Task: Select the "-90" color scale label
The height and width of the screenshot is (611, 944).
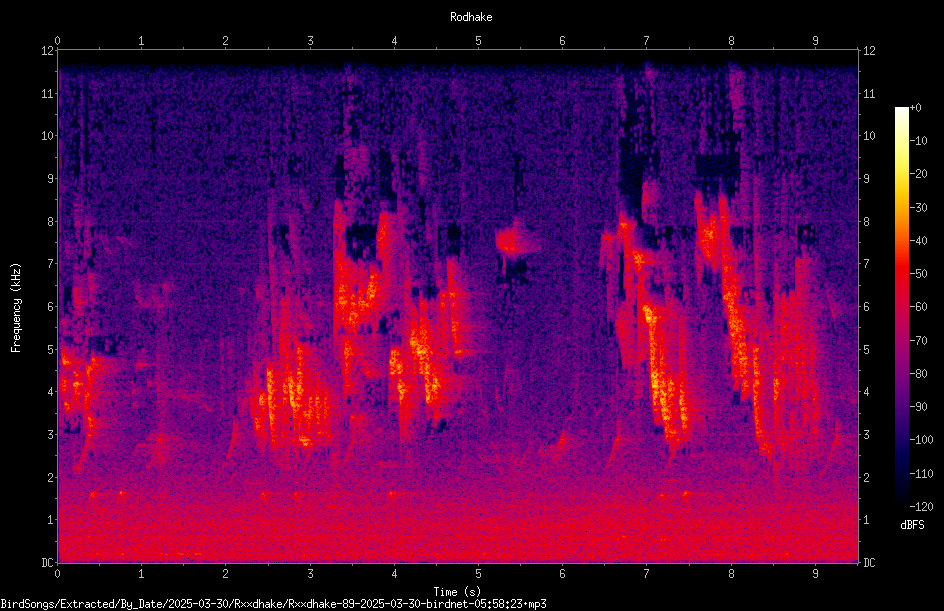Action: pyautogui.click(x=918, y=407)
